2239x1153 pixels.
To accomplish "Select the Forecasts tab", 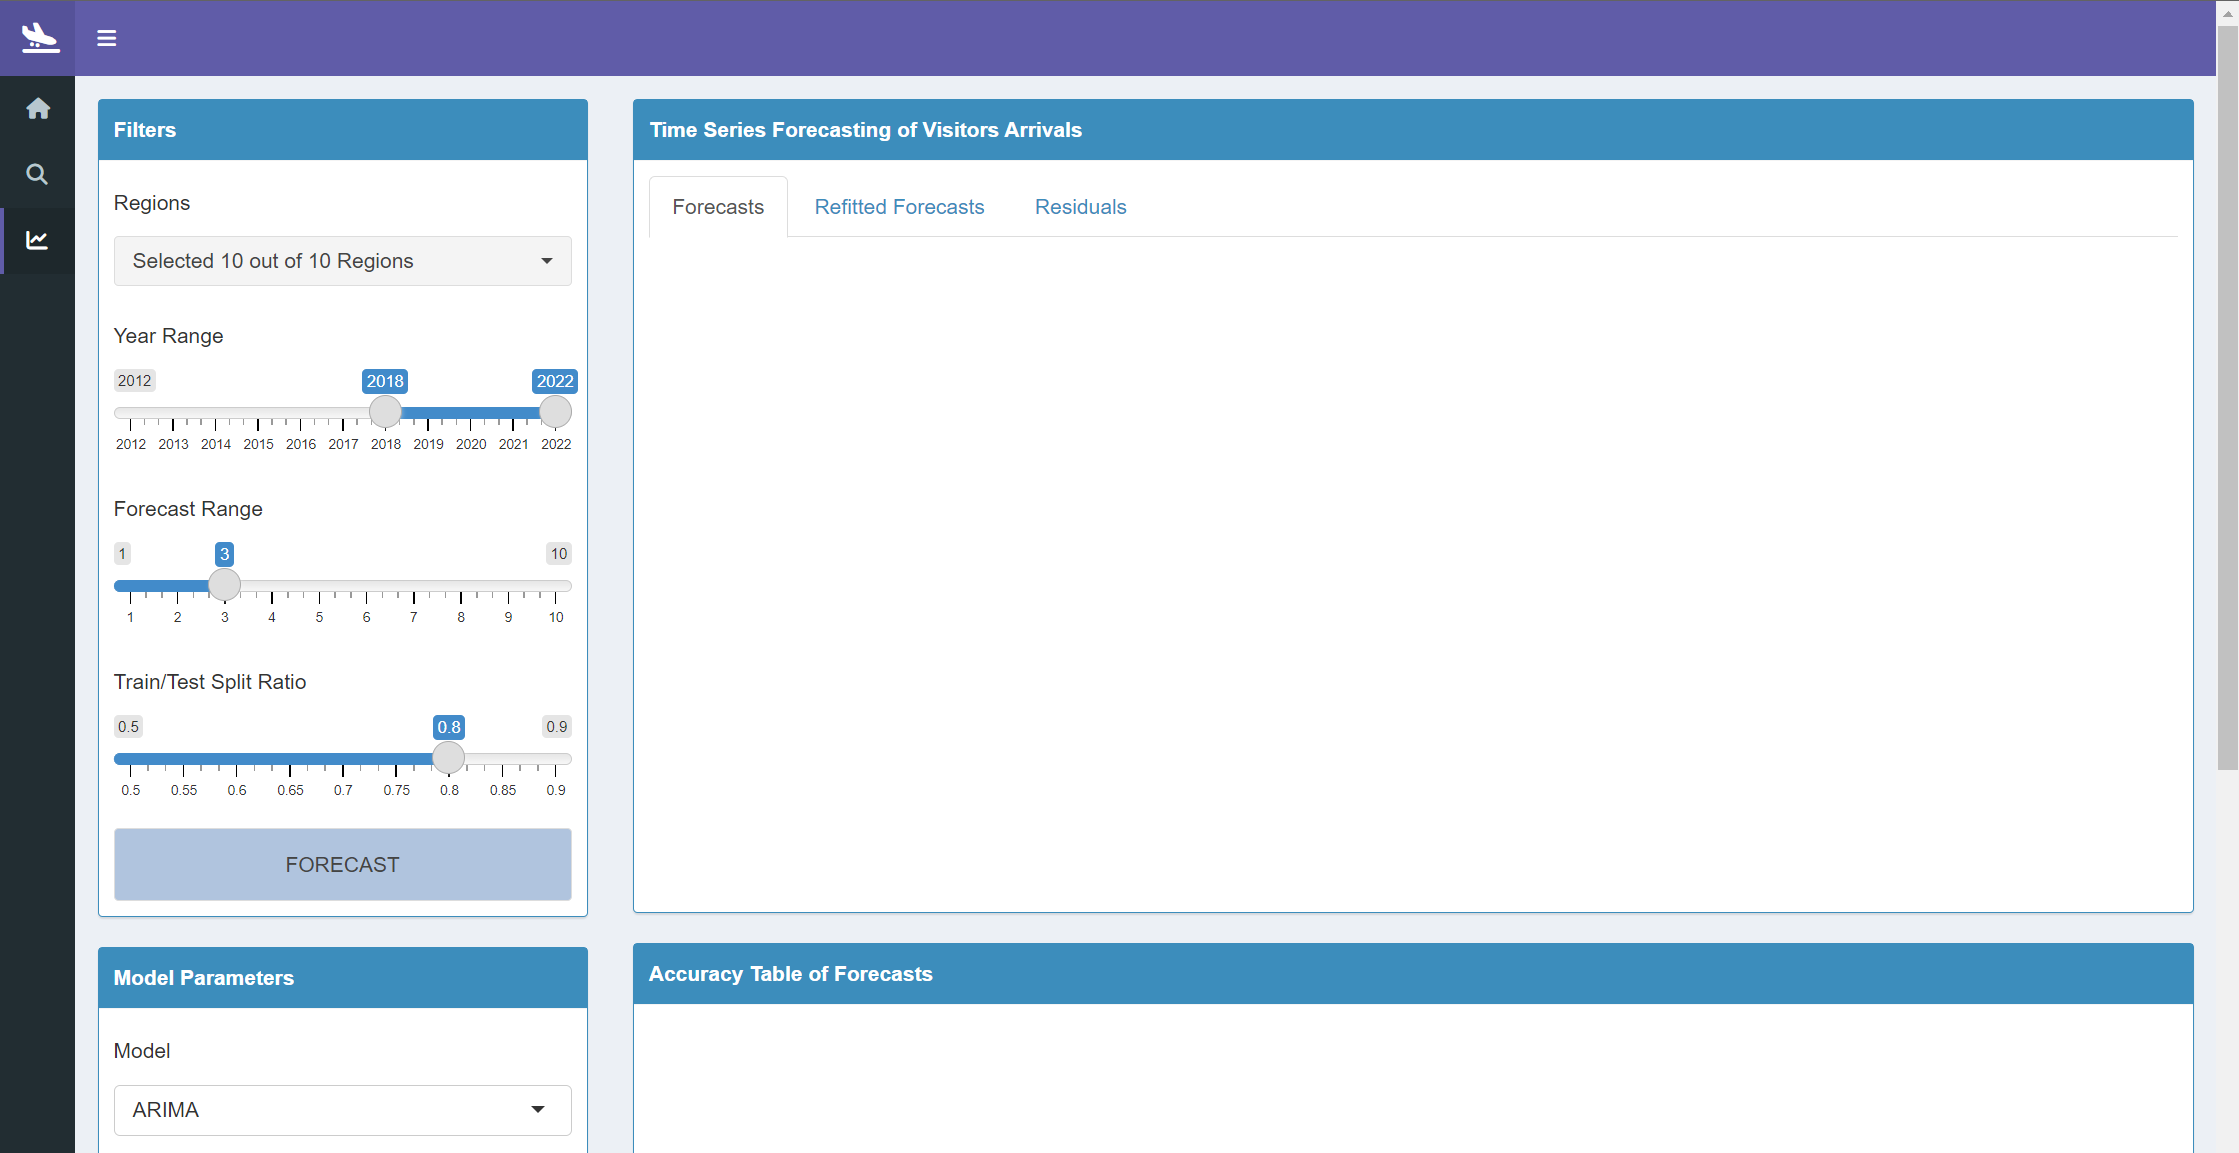I will pos(718,207).
